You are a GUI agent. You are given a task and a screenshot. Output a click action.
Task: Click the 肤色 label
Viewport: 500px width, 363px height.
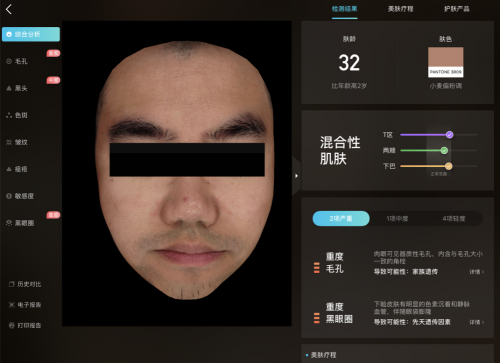(445, 39)
